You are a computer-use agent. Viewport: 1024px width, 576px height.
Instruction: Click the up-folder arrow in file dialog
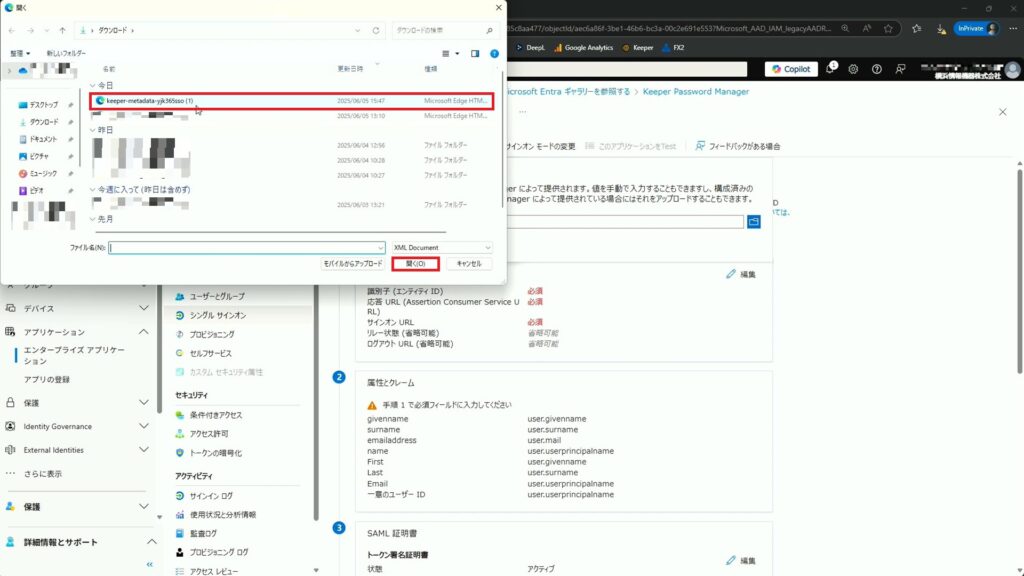click(63, 30)
